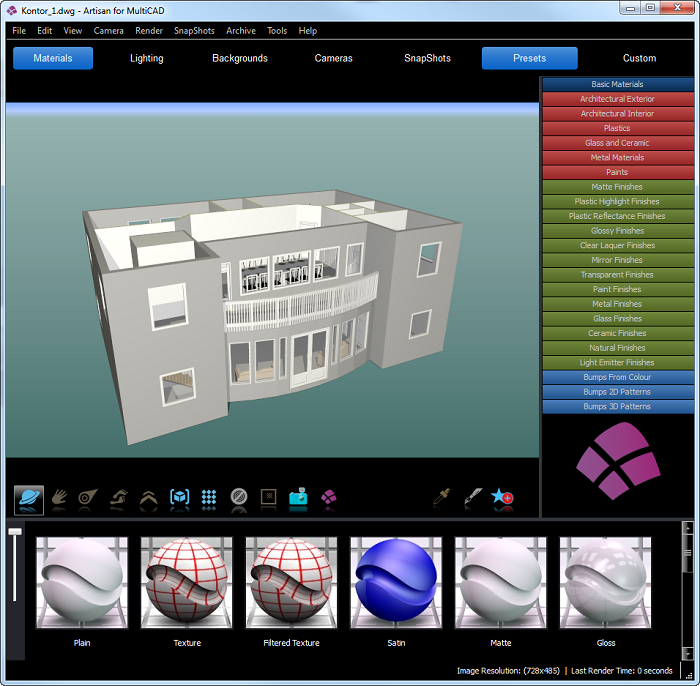Expand the Architectural Interior category
Image resolution: width=700 pixels, height=686 pixels.
pos(618,114)
